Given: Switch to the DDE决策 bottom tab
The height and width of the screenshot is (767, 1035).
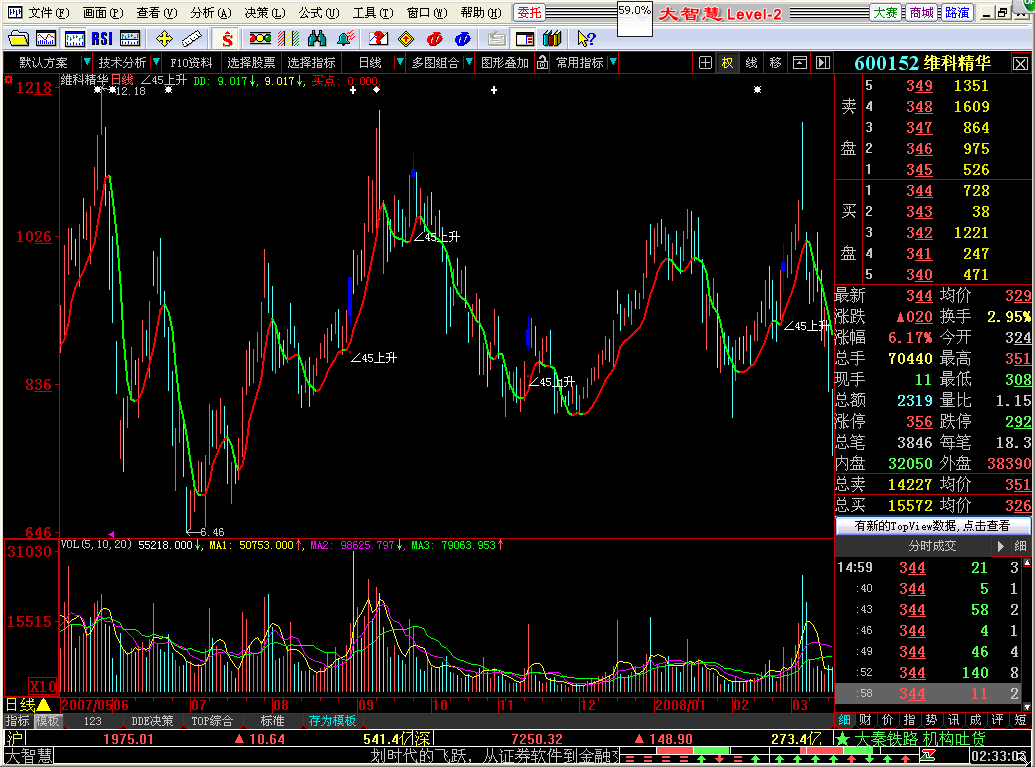Looking at the screenshot, I should coord(152,721).
